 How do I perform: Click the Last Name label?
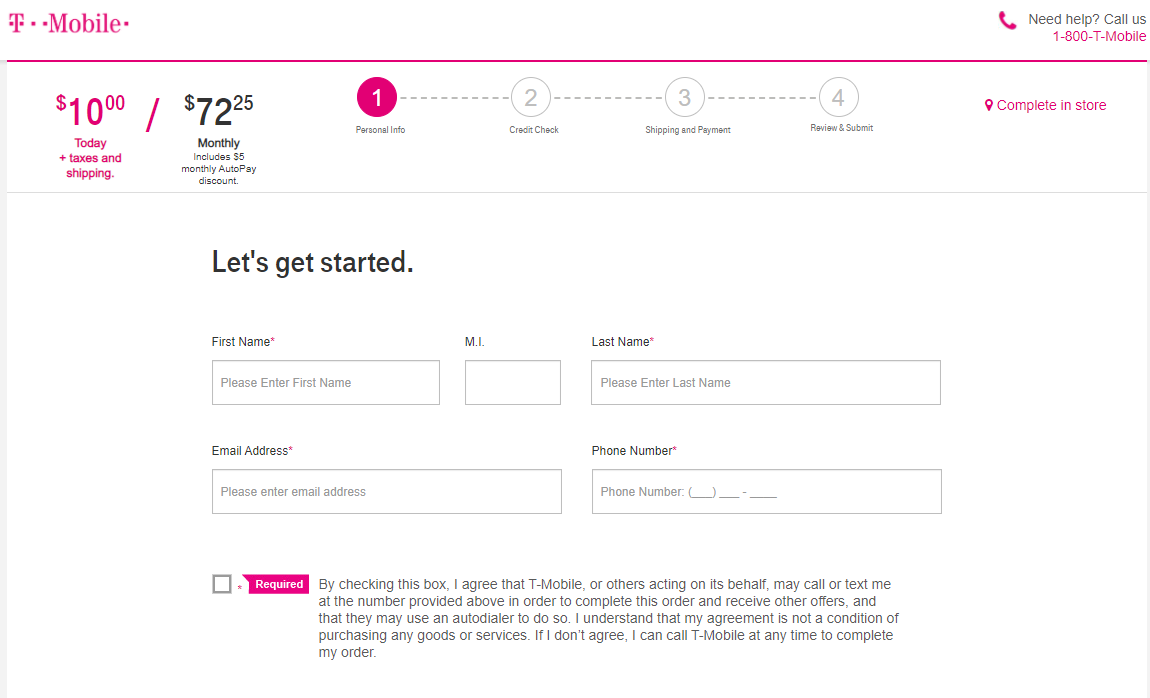coord(623,342)
